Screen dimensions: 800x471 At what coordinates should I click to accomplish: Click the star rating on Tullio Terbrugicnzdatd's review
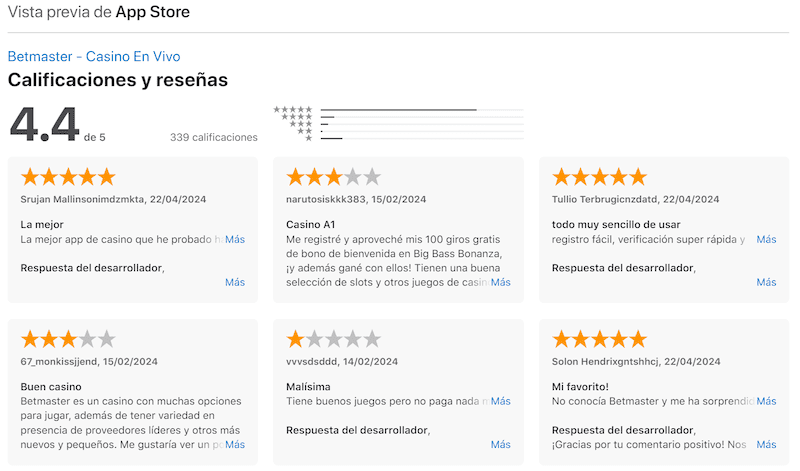tap(599, 177)
